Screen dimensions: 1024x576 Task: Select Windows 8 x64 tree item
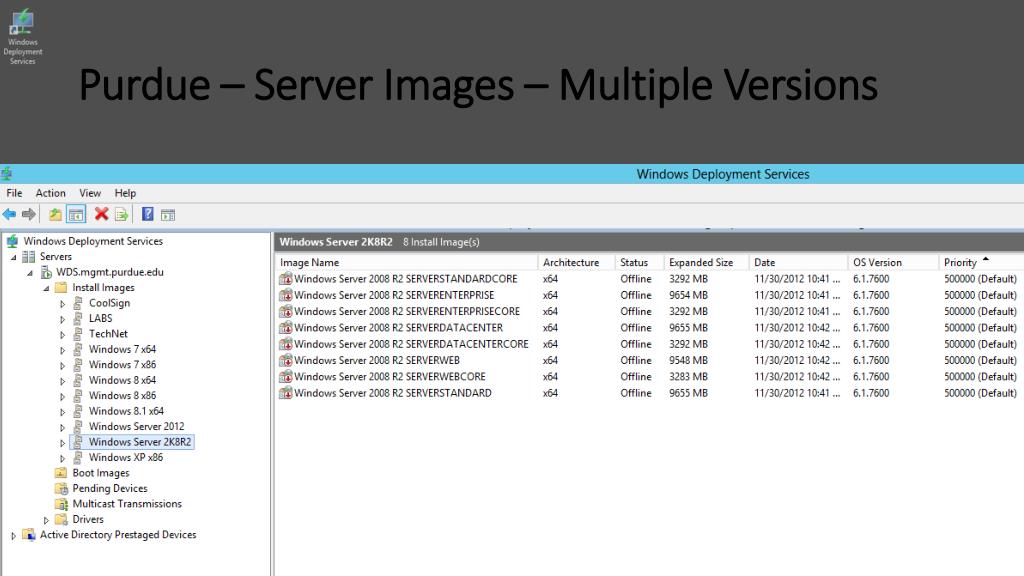tap(122, 380)
